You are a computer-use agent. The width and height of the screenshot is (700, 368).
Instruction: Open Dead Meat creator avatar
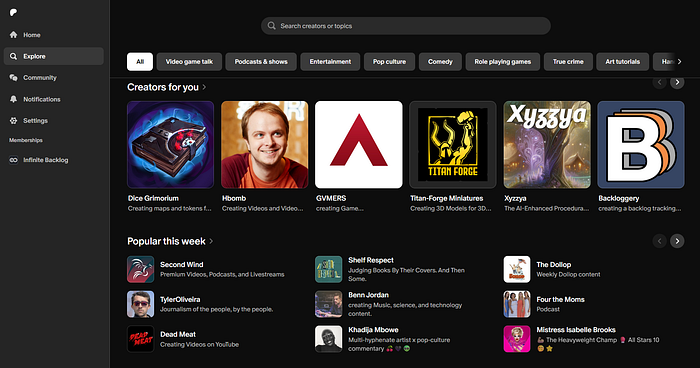pos(141,339)
